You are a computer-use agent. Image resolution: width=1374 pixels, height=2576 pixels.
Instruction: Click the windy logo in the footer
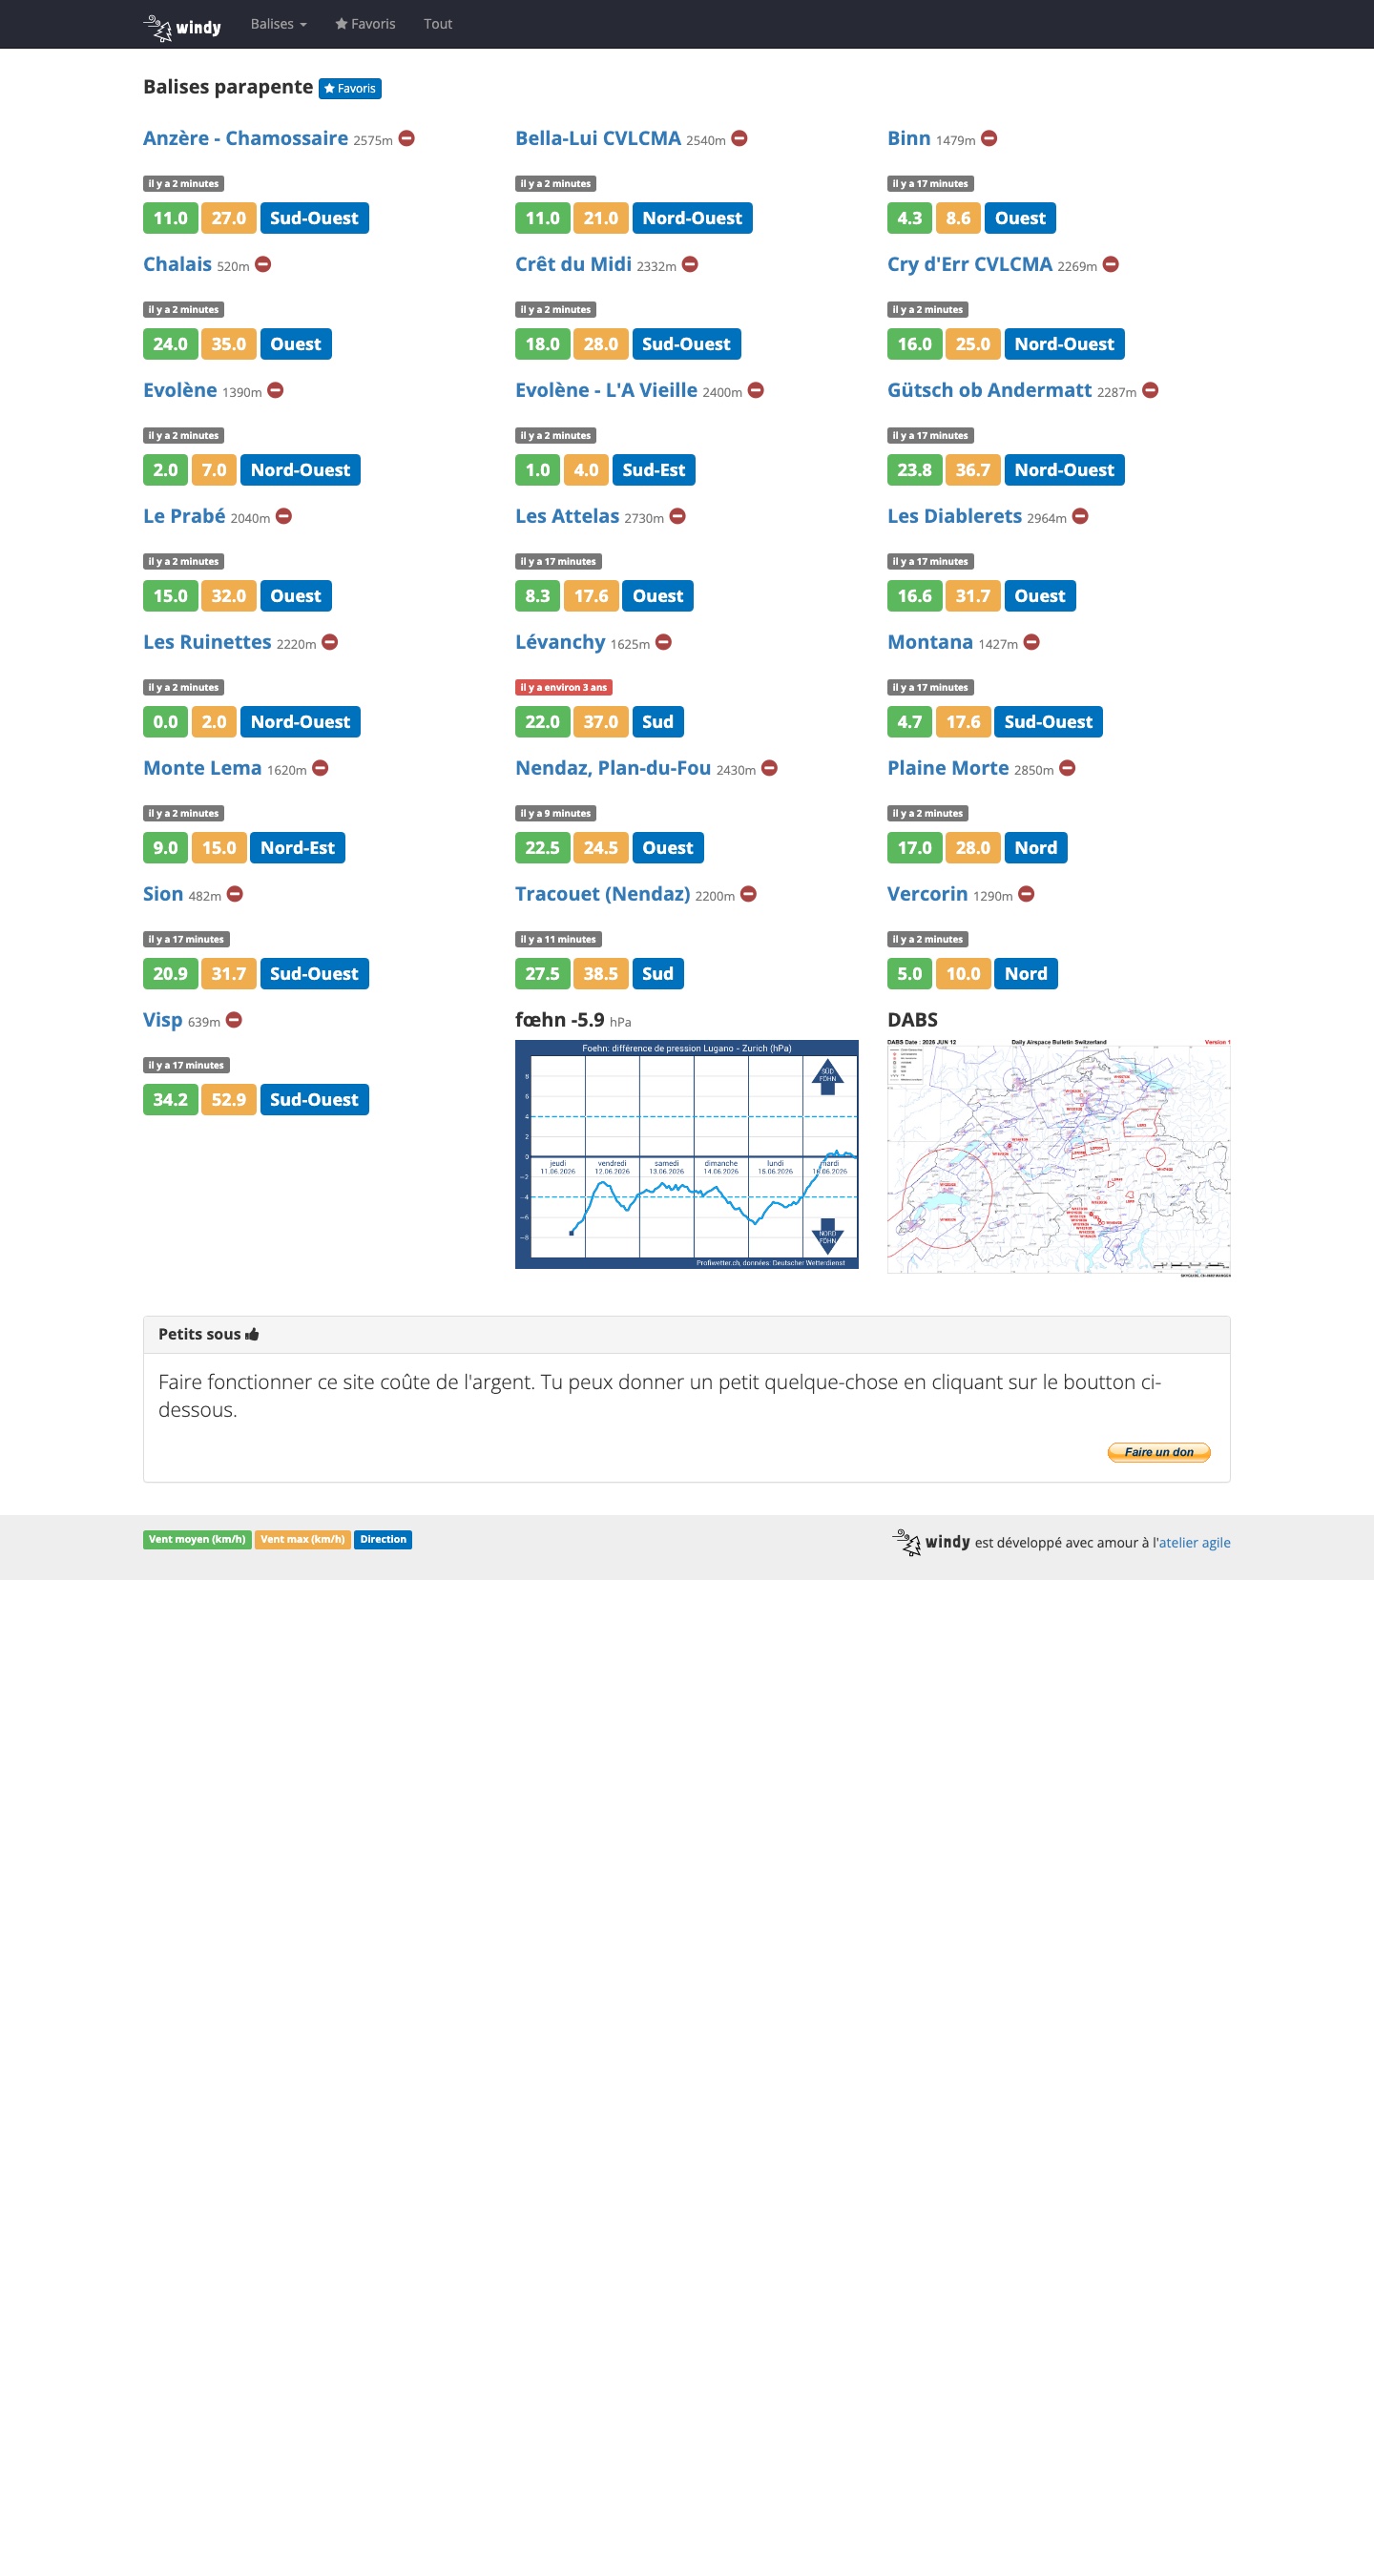[931, 1543]
